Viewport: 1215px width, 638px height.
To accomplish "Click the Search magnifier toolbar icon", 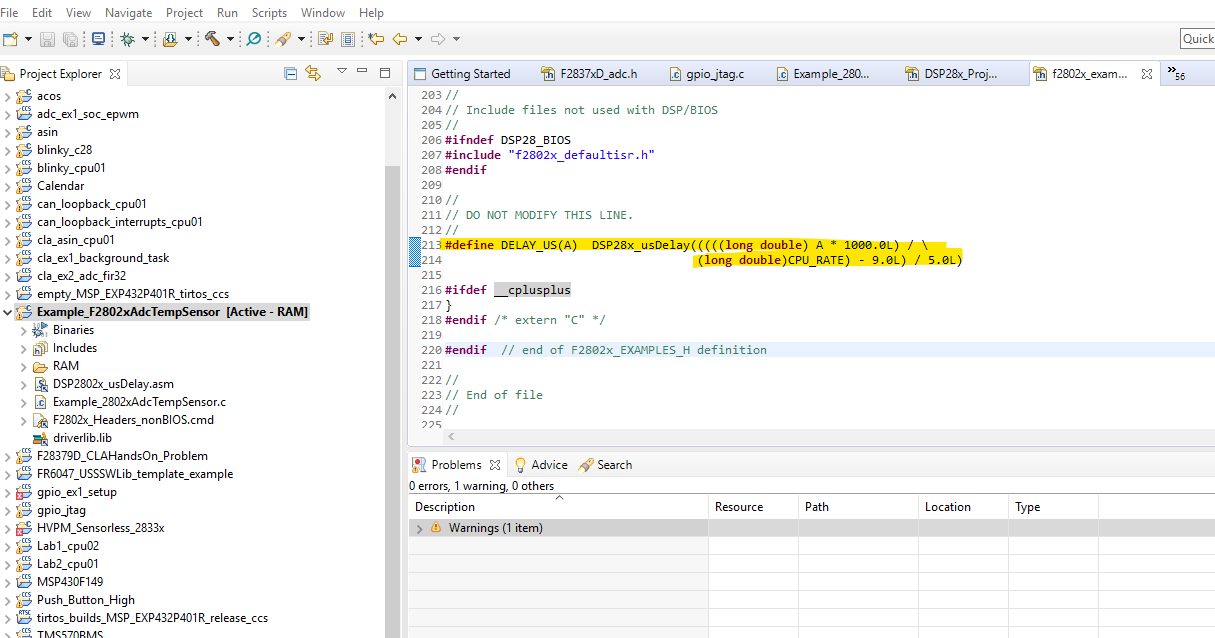I will pos(254,39).
